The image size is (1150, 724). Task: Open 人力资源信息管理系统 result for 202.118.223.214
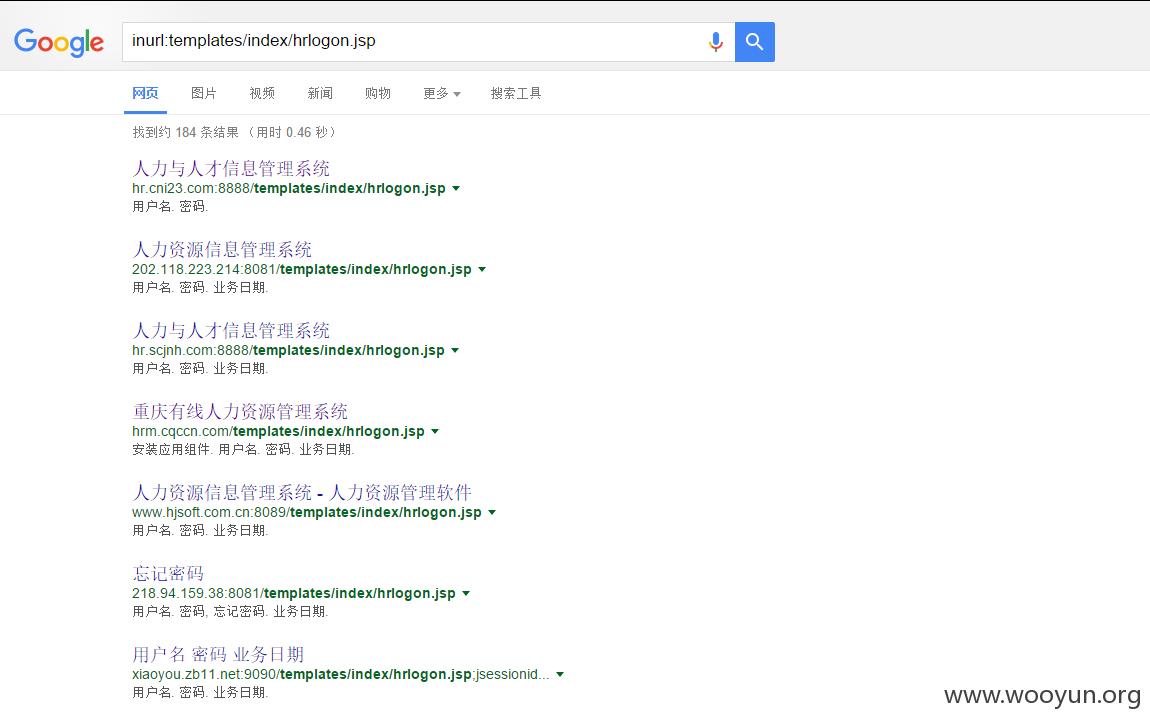(x=222, y=249)
